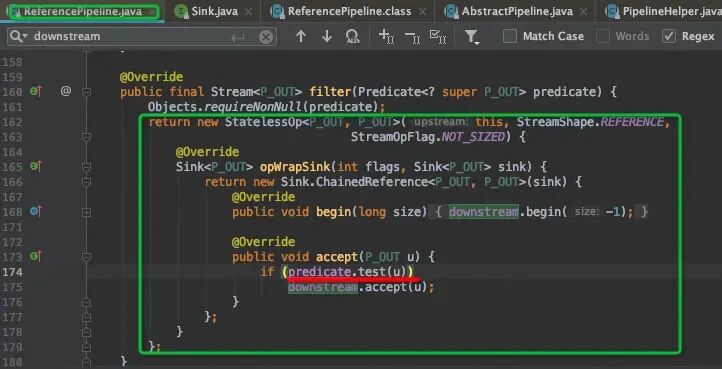Viewport: 722px width, 369px height.
Task: Click the Find All occurrences icon
Action: 352,36
